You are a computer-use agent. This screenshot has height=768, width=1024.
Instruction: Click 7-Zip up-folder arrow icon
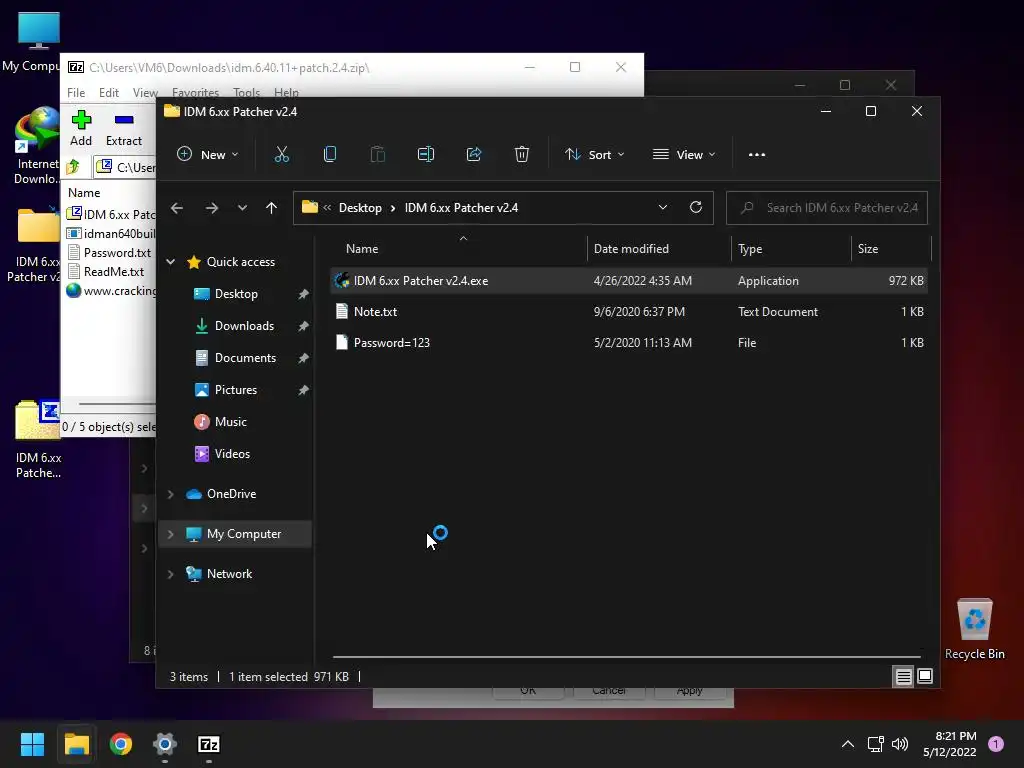coord(73,167)
